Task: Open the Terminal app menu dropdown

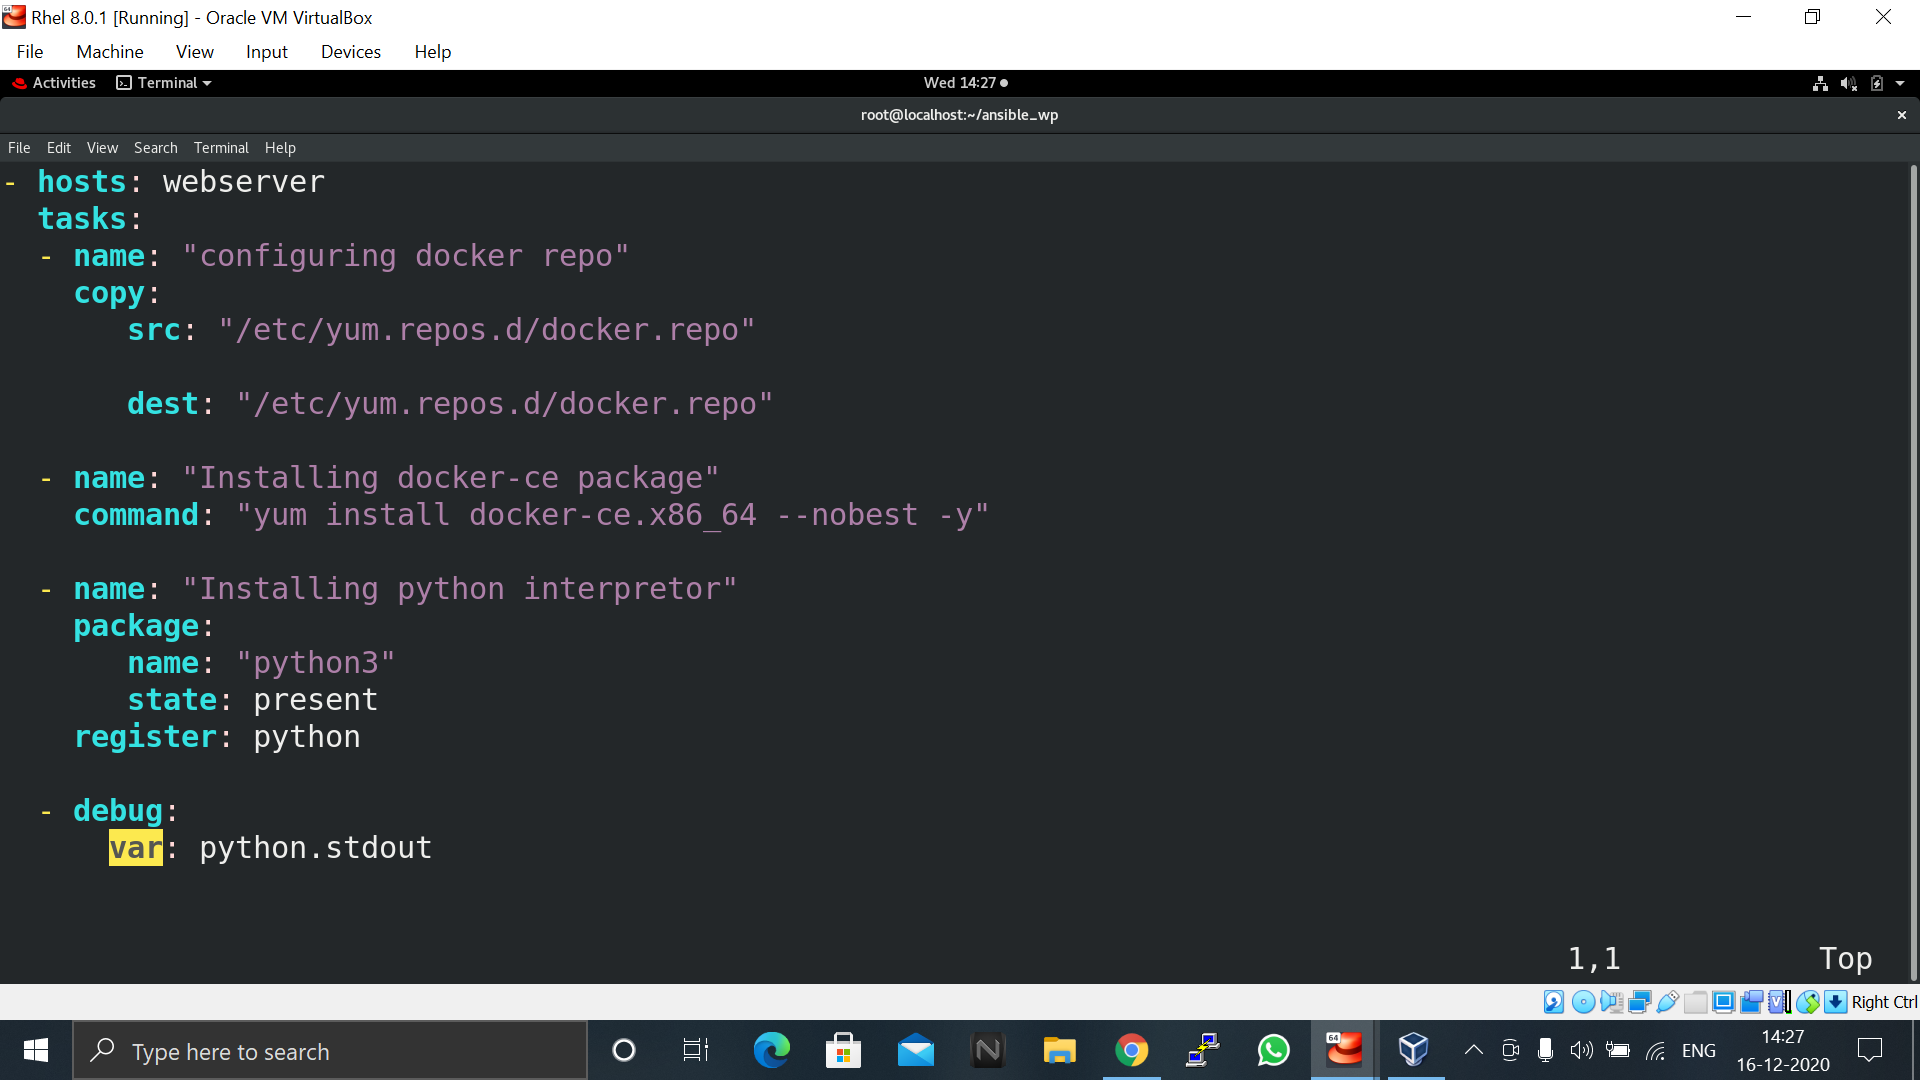Action: tap(165, 83)
